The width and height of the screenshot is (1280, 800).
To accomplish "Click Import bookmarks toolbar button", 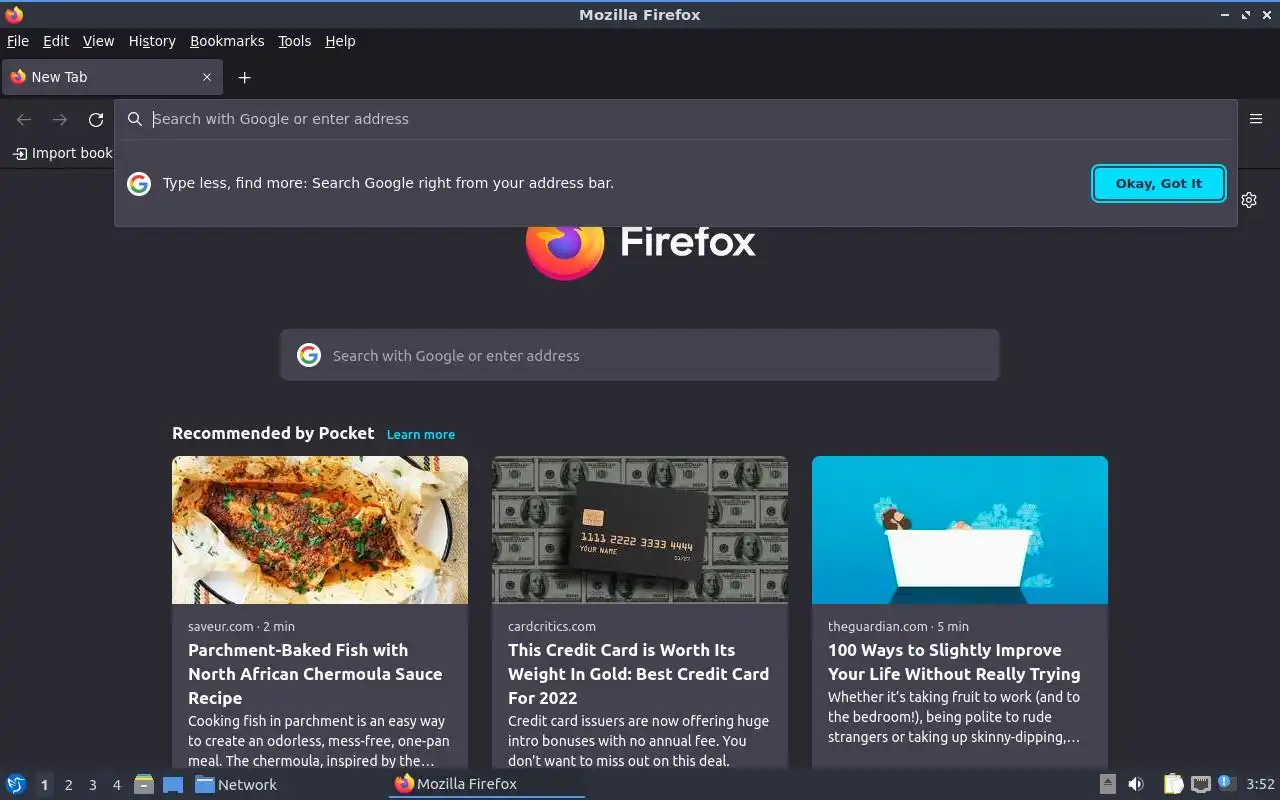I will click(63, 153).
